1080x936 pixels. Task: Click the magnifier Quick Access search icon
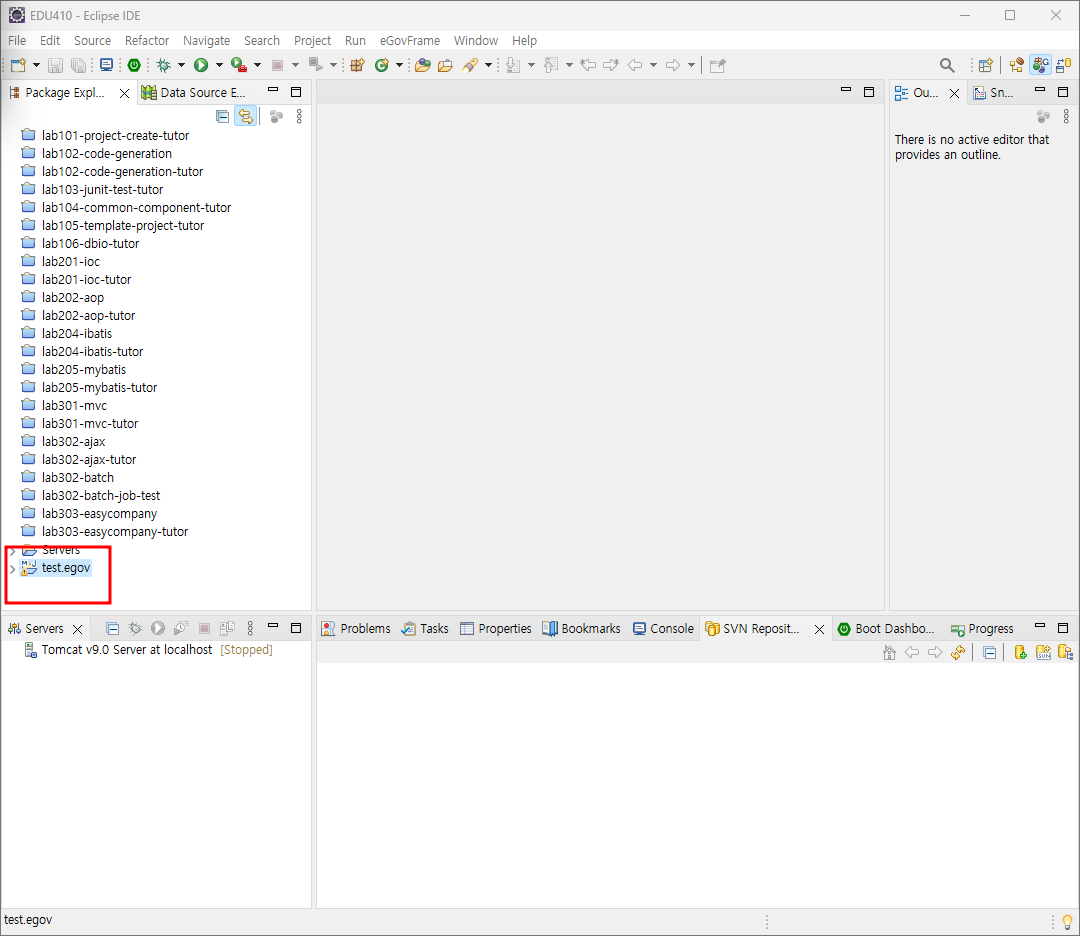(947, 65)
